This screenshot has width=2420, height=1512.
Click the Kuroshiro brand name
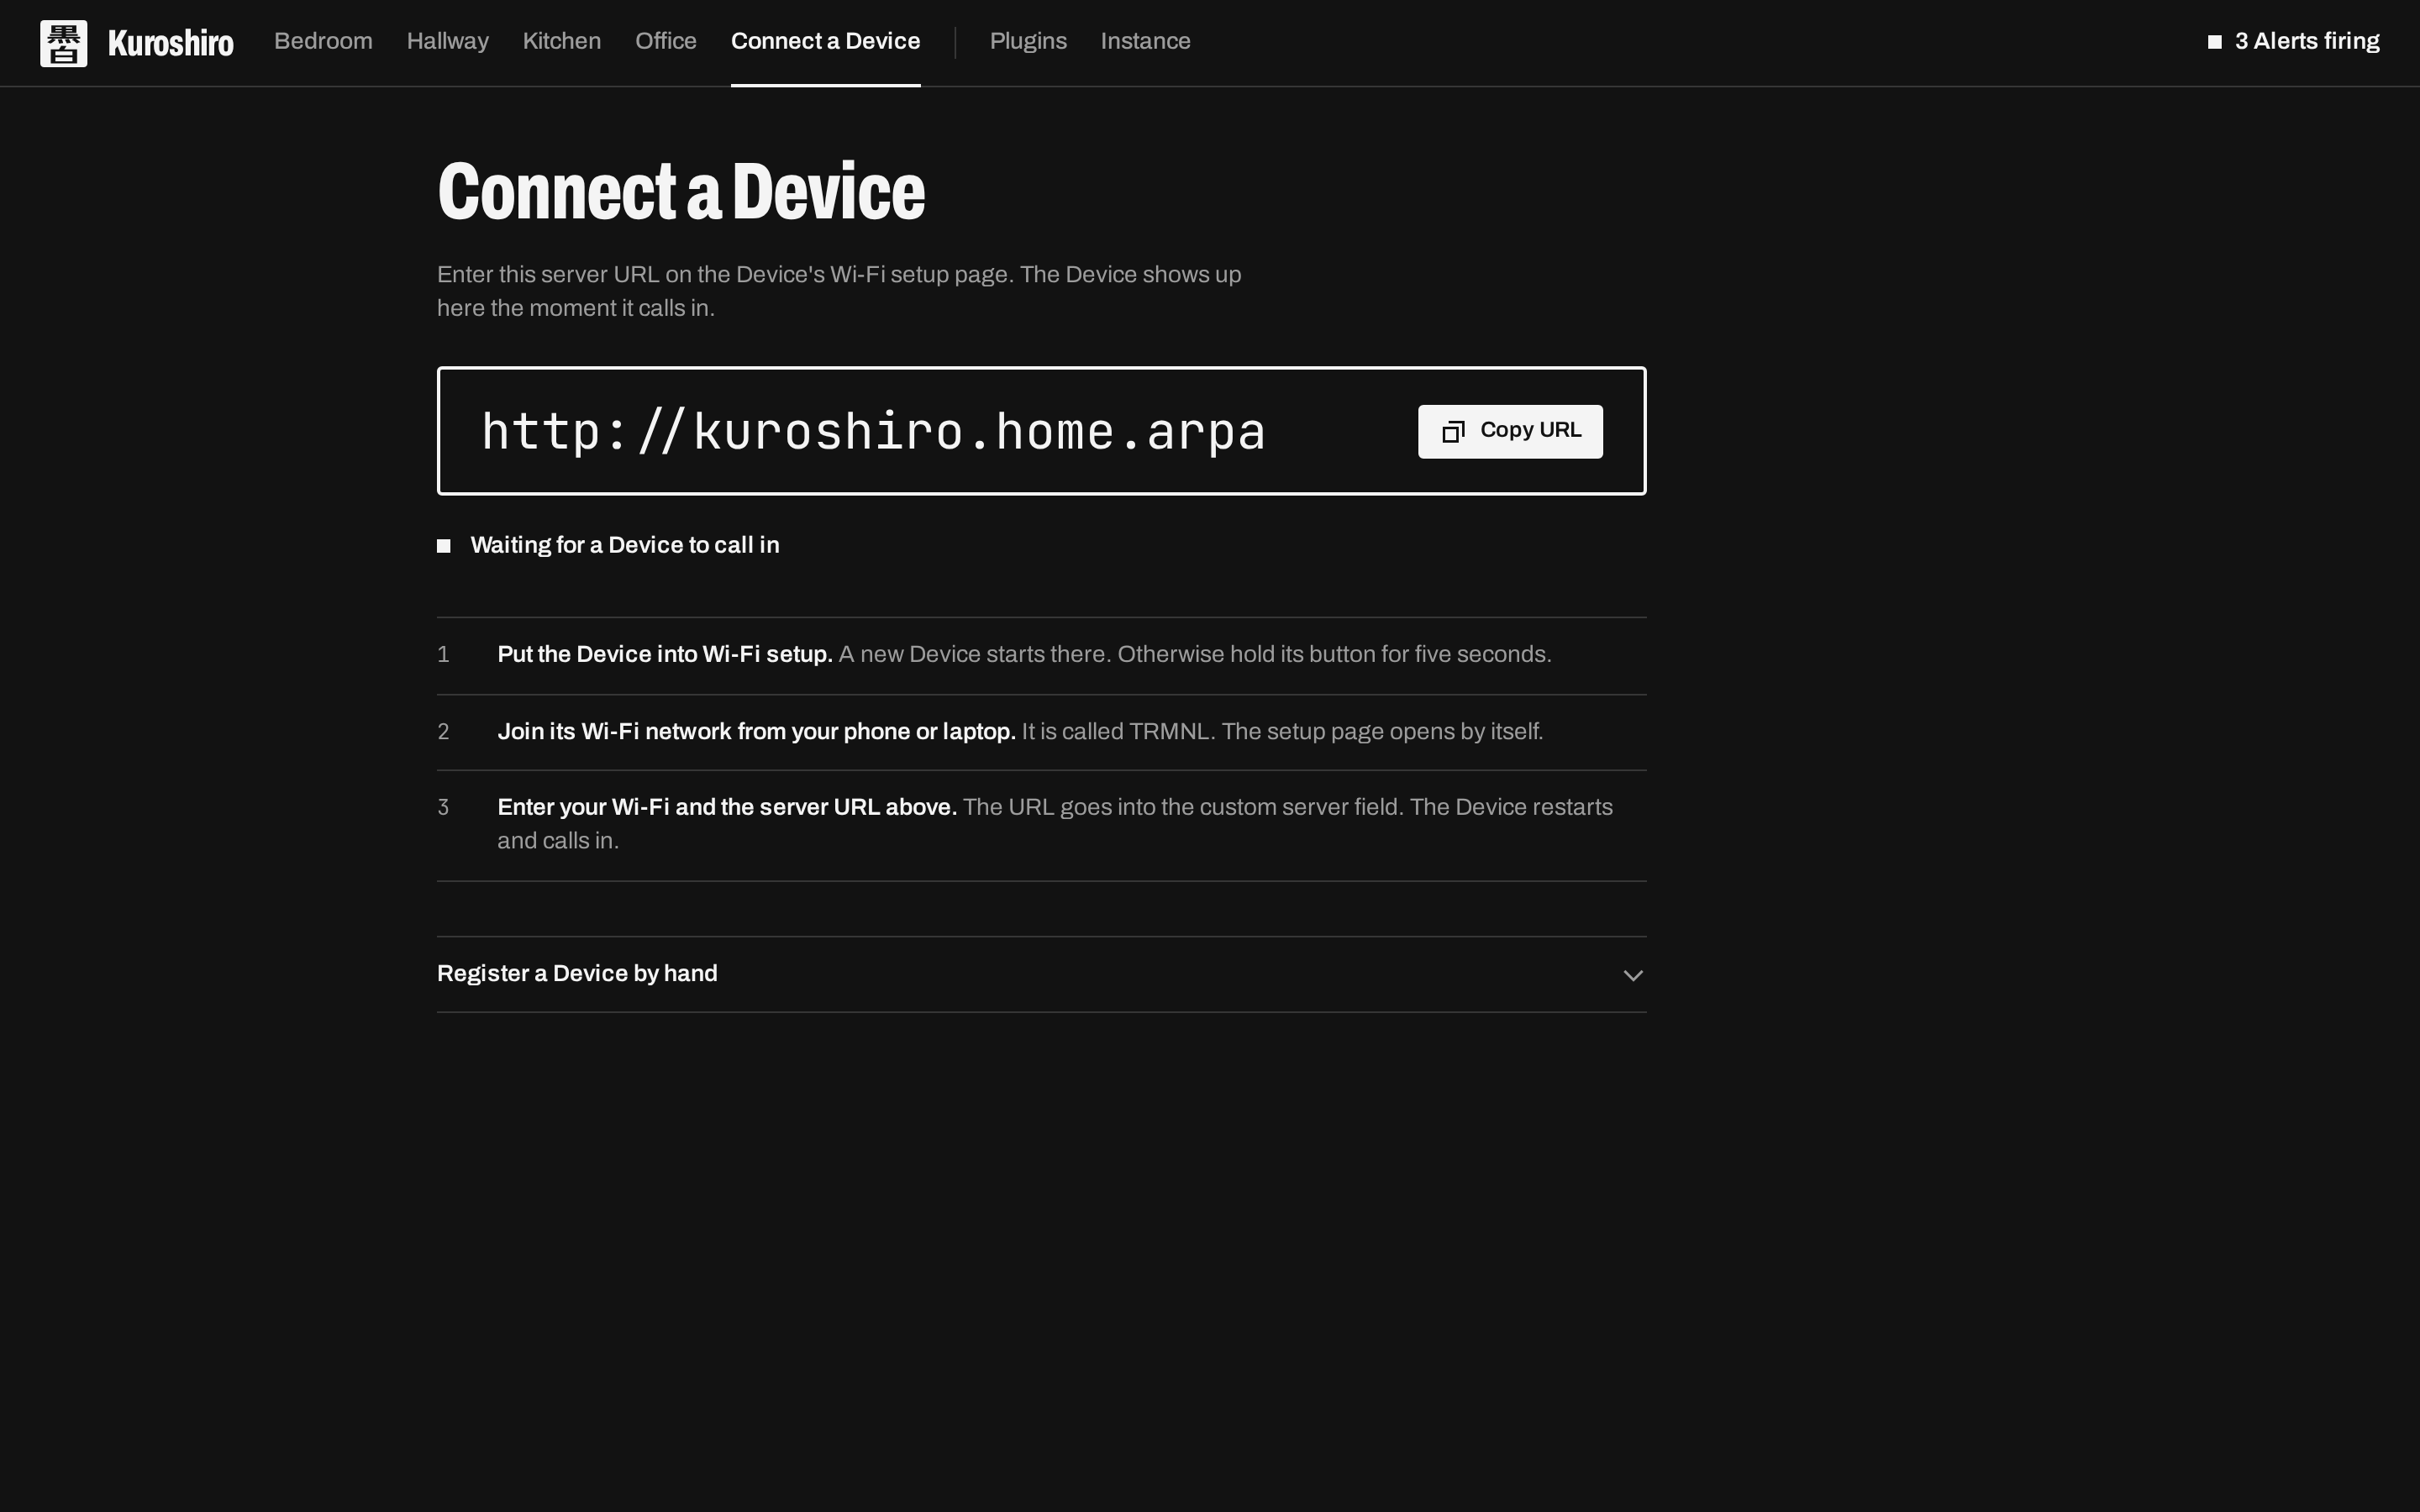tap(171, 43)
